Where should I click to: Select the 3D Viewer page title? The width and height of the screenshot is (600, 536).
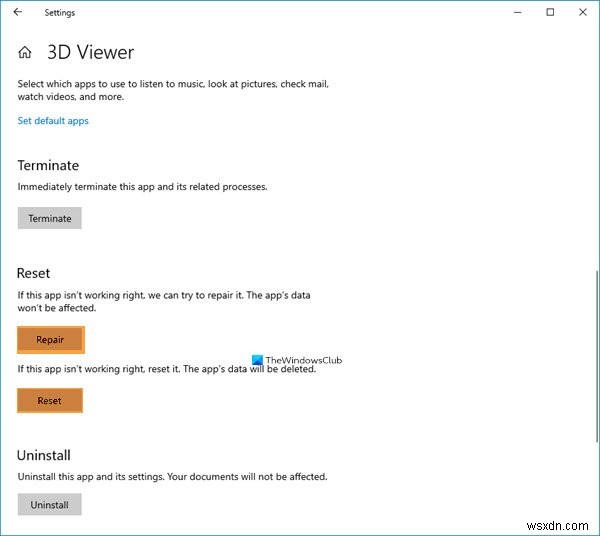[91, 52]
